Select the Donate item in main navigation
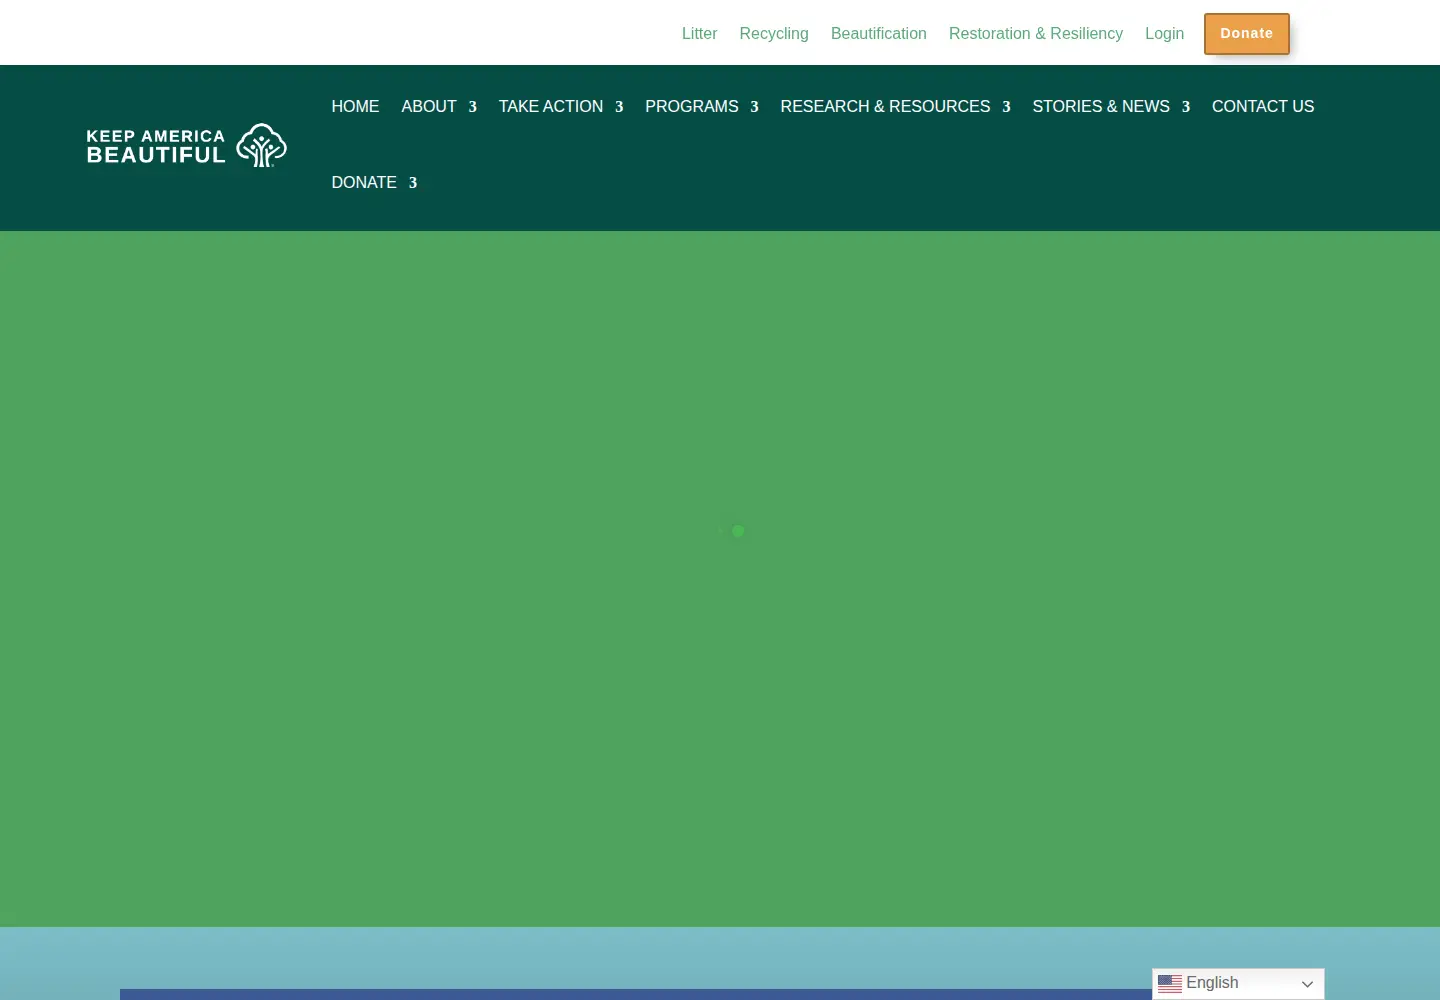 tap(364, 182)
